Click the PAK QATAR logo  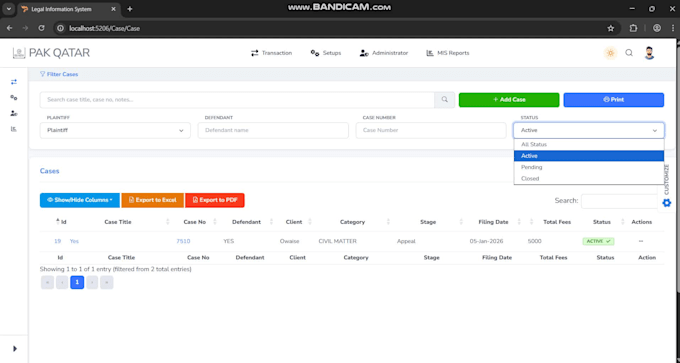tap(51, 53)
